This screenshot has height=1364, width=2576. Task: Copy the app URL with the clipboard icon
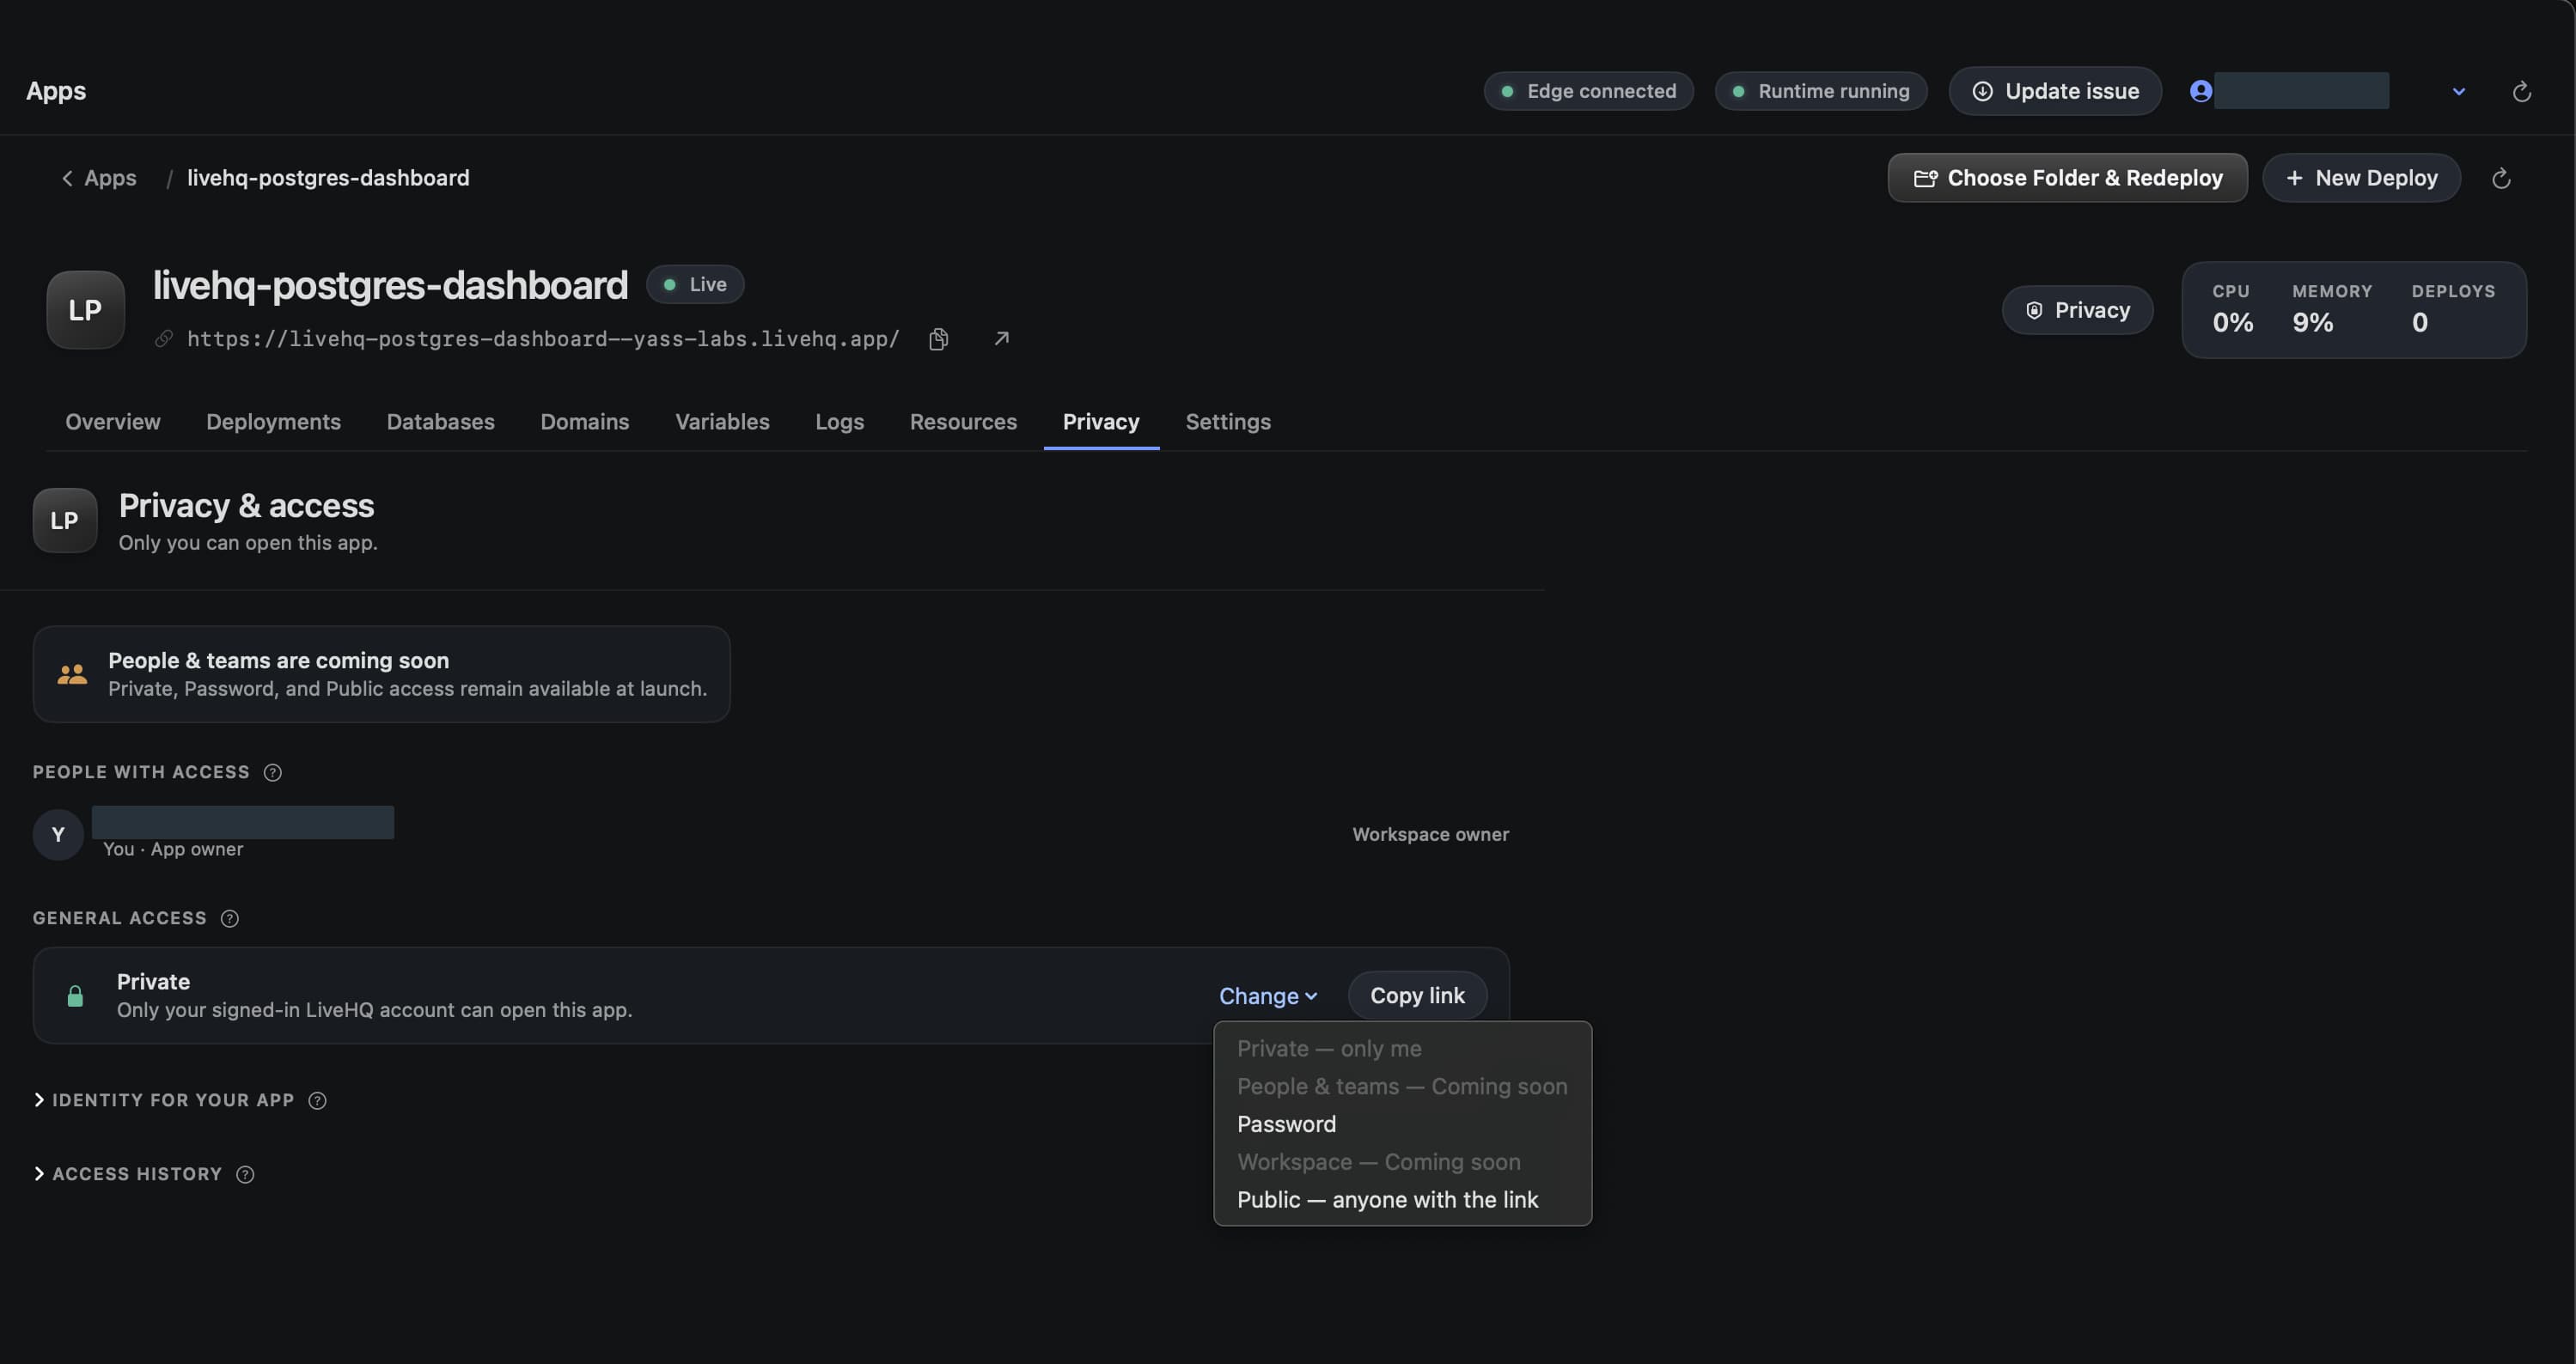pyautogui.click(x=938, y=339)
